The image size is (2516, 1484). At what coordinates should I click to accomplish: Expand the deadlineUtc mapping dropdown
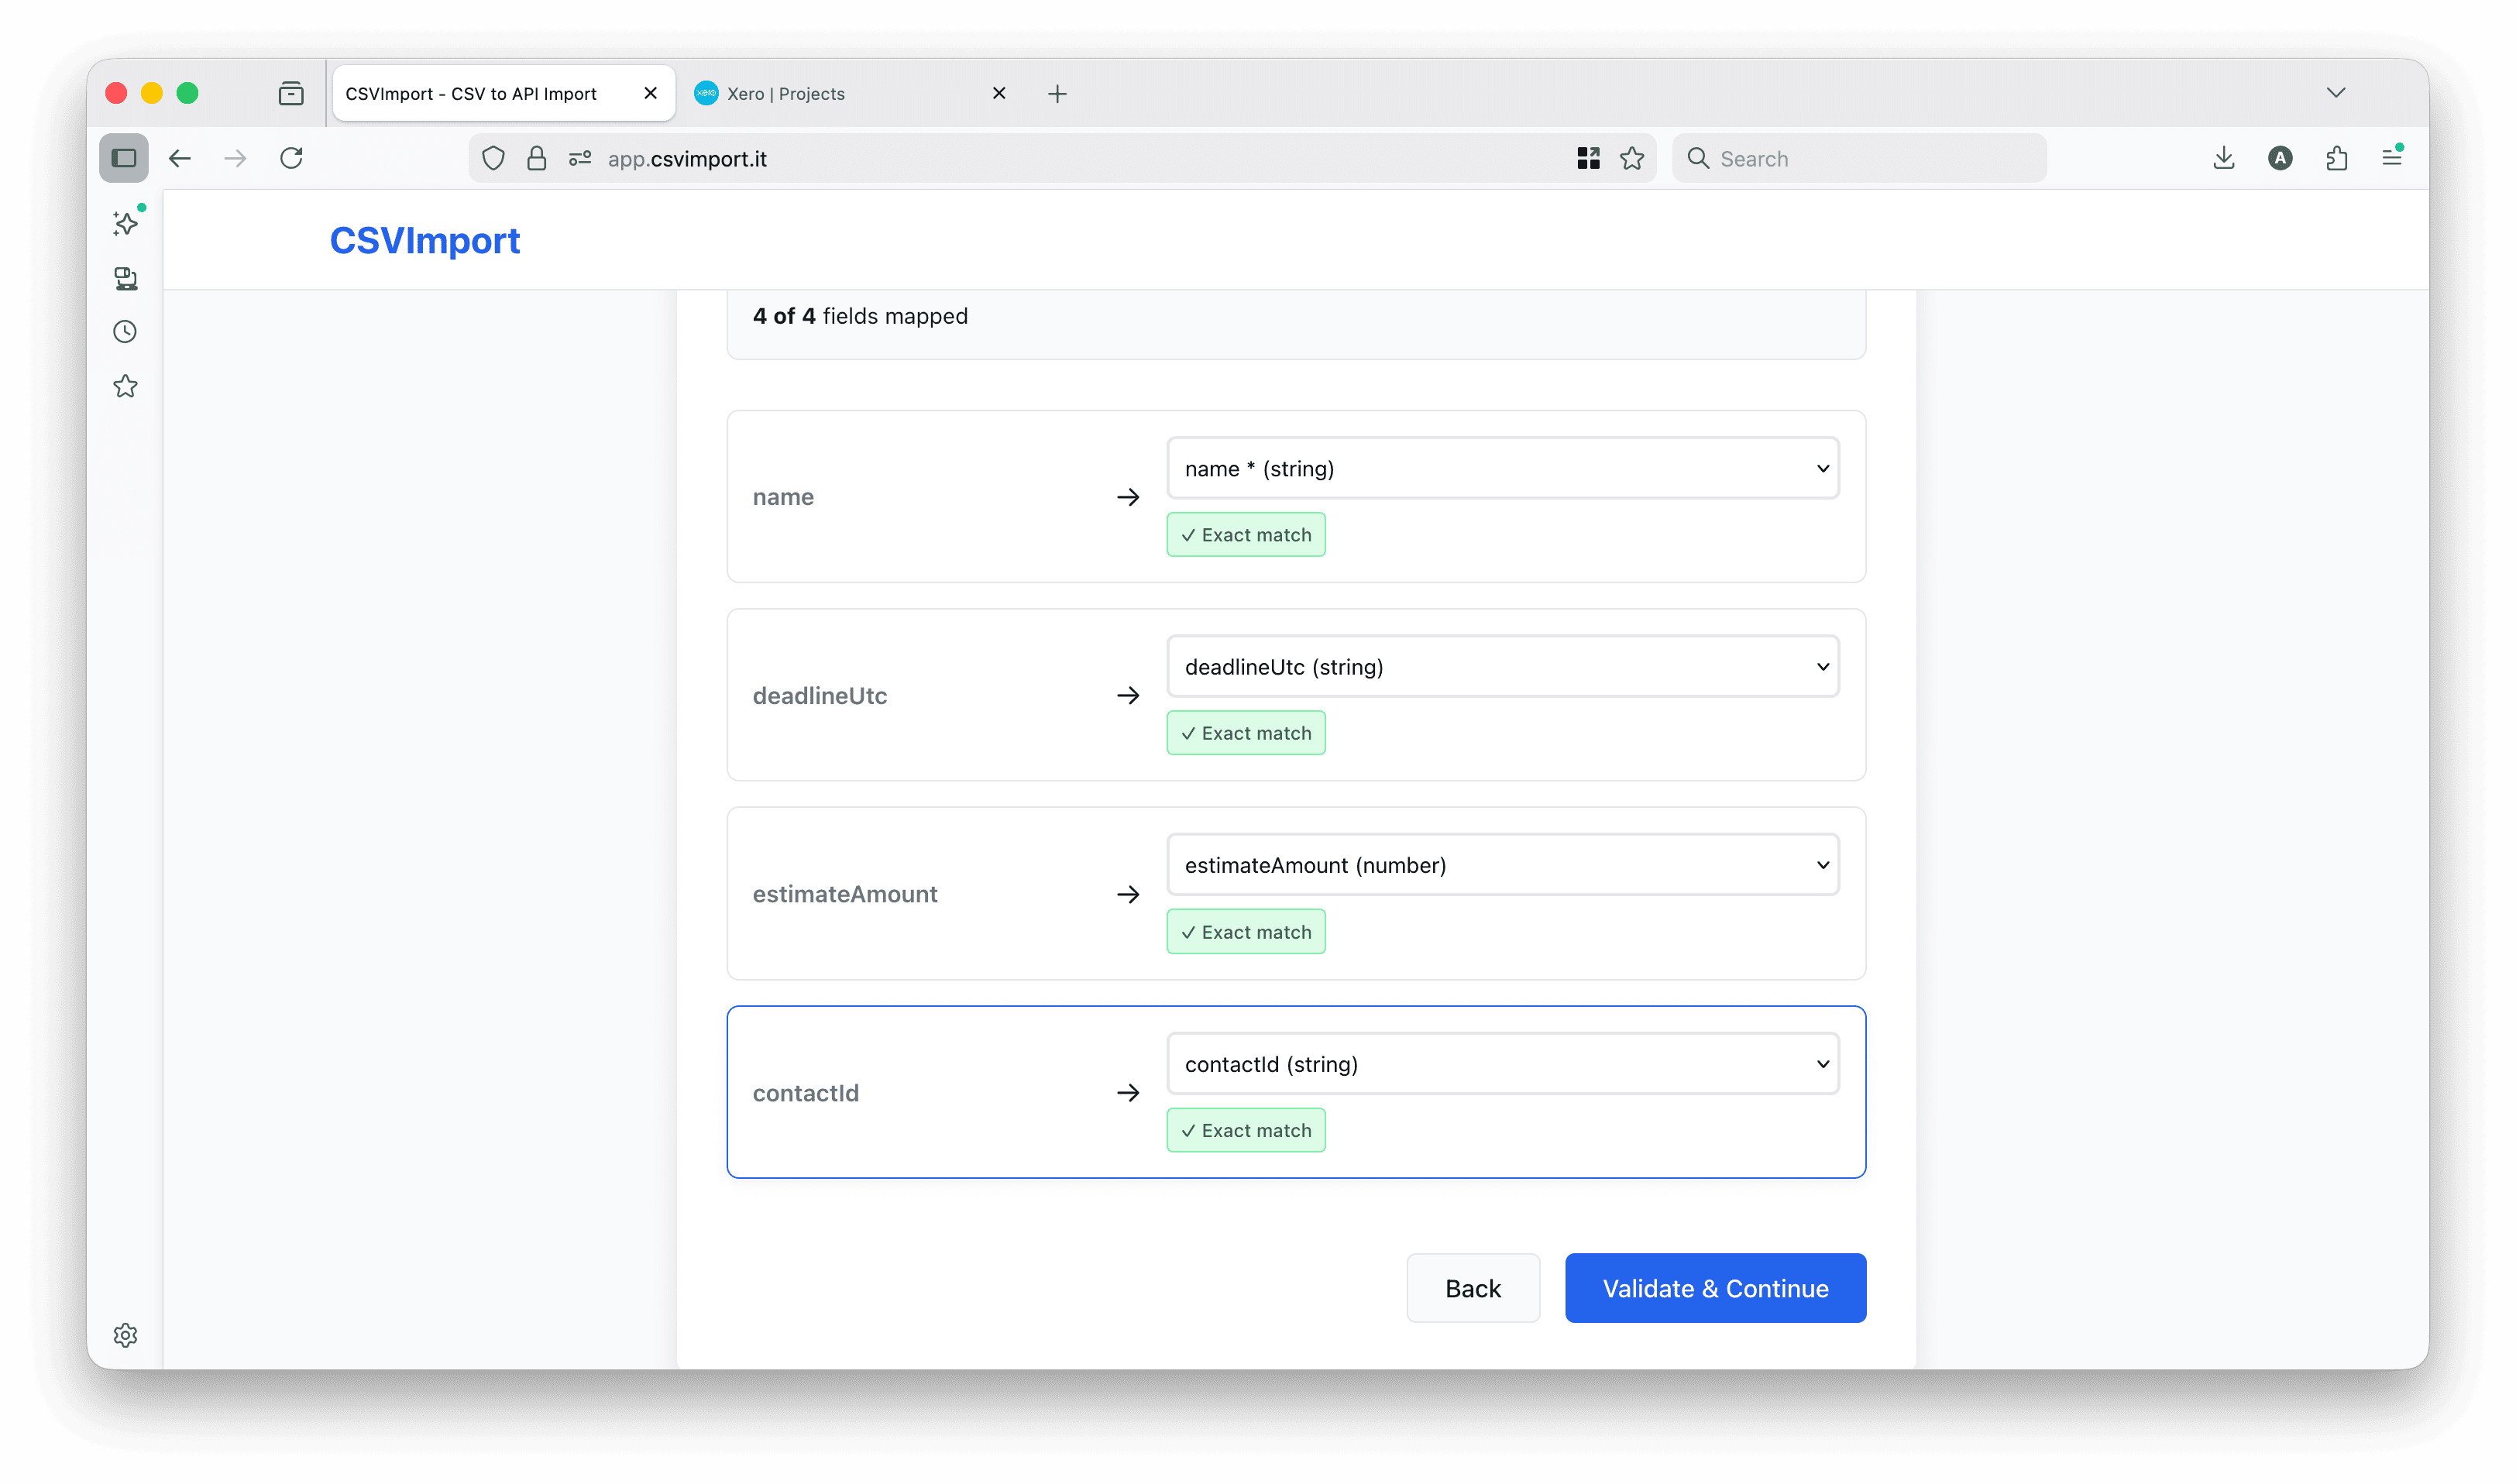coord(1502,667)
